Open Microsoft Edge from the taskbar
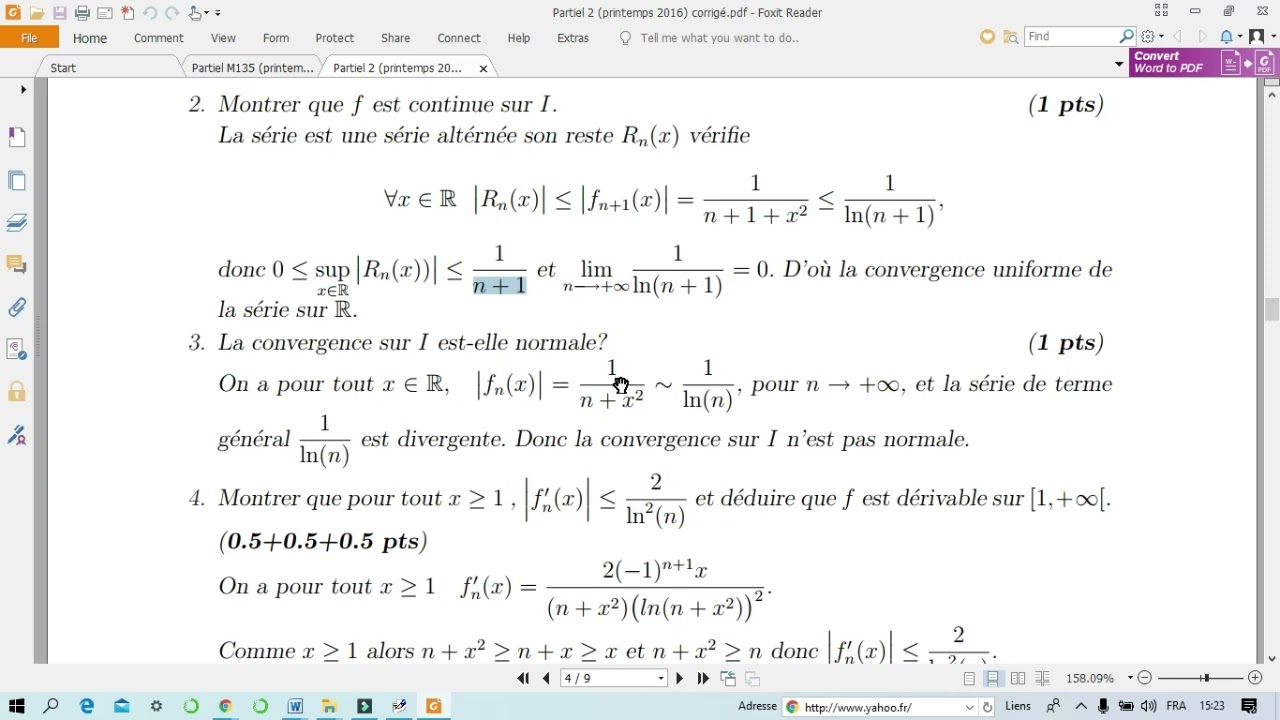 pos(87,706)
